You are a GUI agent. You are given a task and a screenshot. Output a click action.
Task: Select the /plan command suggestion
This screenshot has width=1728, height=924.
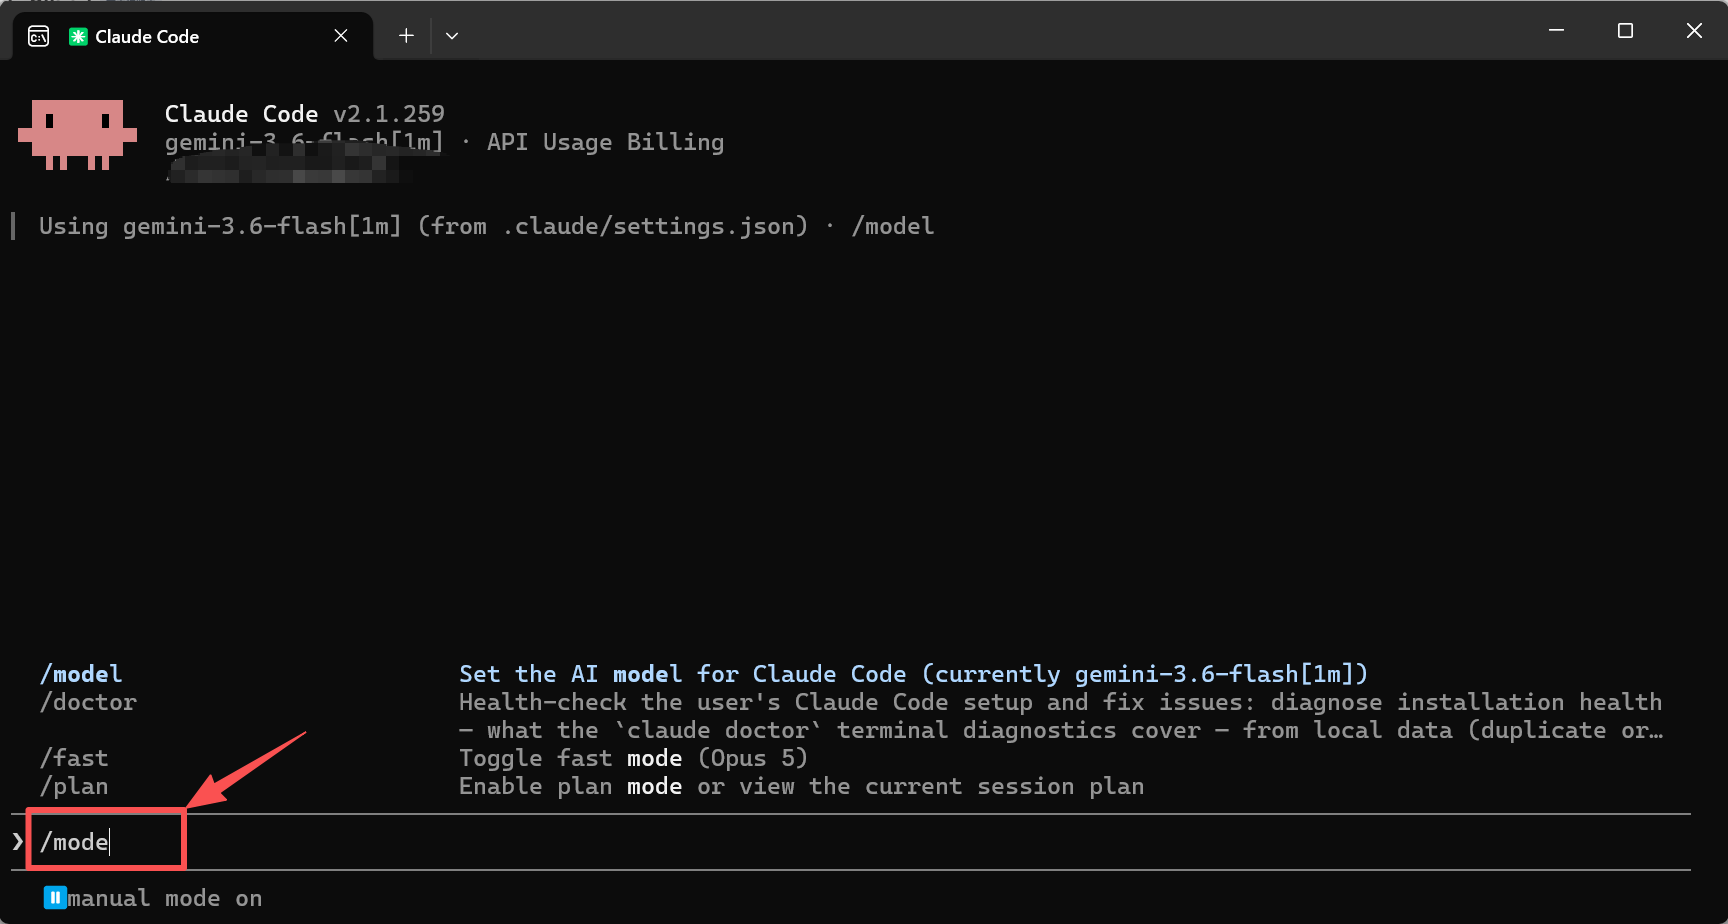coord(74,786)
